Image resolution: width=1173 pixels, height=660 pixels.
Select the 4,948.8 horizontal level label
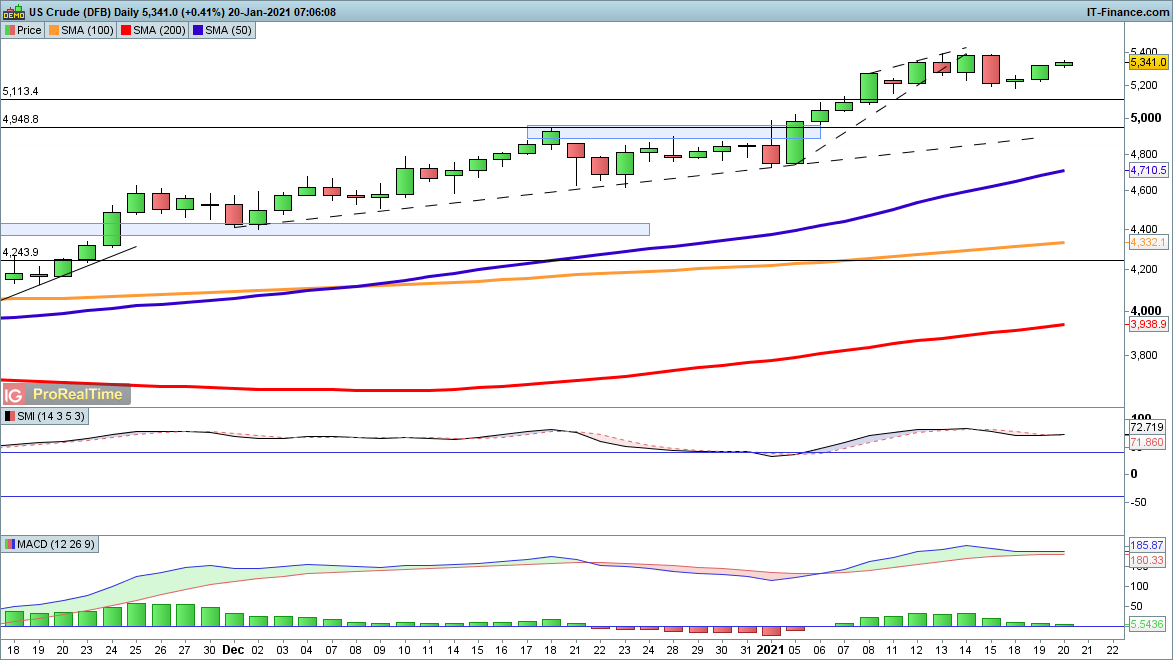21,119
